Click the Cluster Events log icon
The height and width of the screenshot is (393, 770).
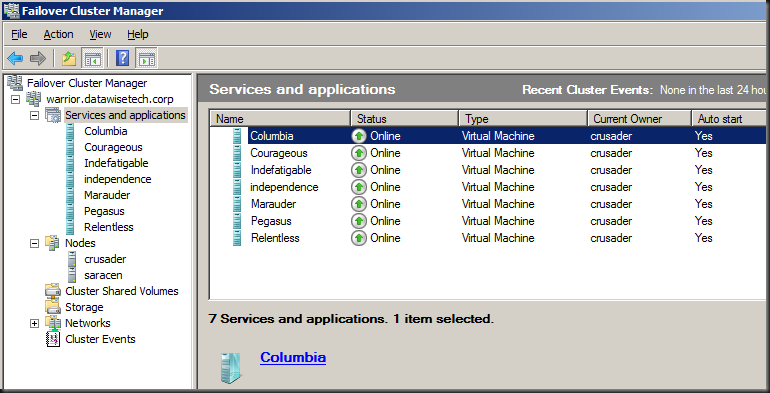pyautogui.click(x=53, y=339)
